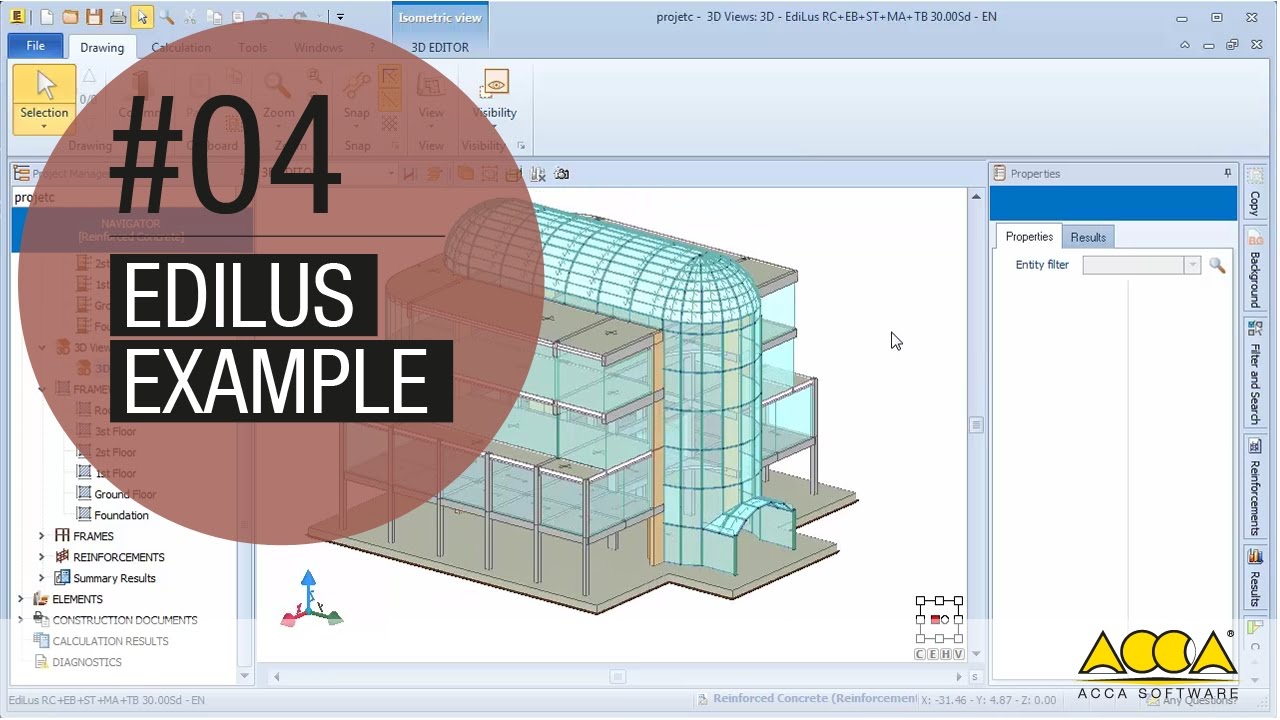Click the EdiLus application logo icon

tap(18, 17)
